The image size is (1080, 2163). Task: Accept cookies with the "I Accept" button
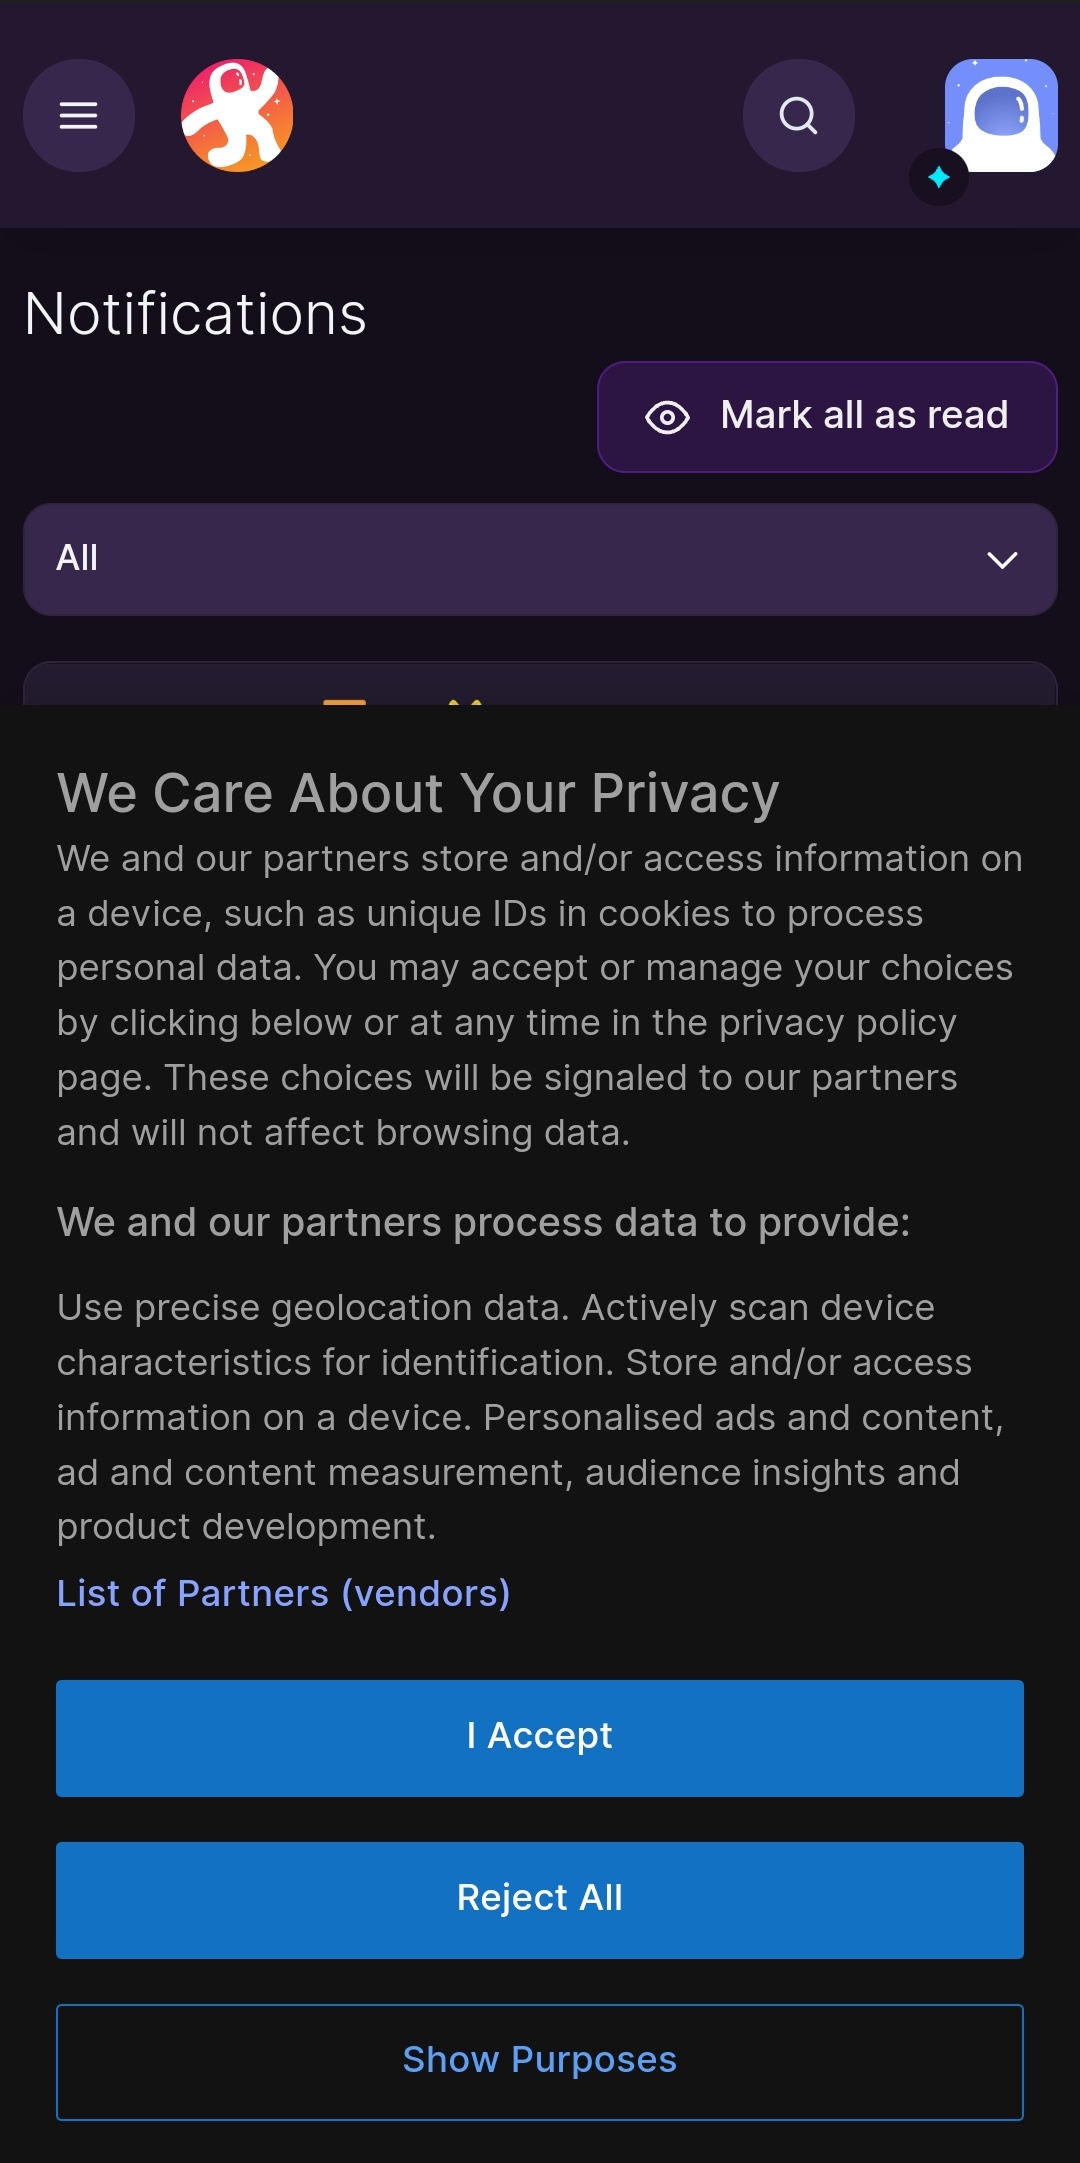coord(540,1738)
